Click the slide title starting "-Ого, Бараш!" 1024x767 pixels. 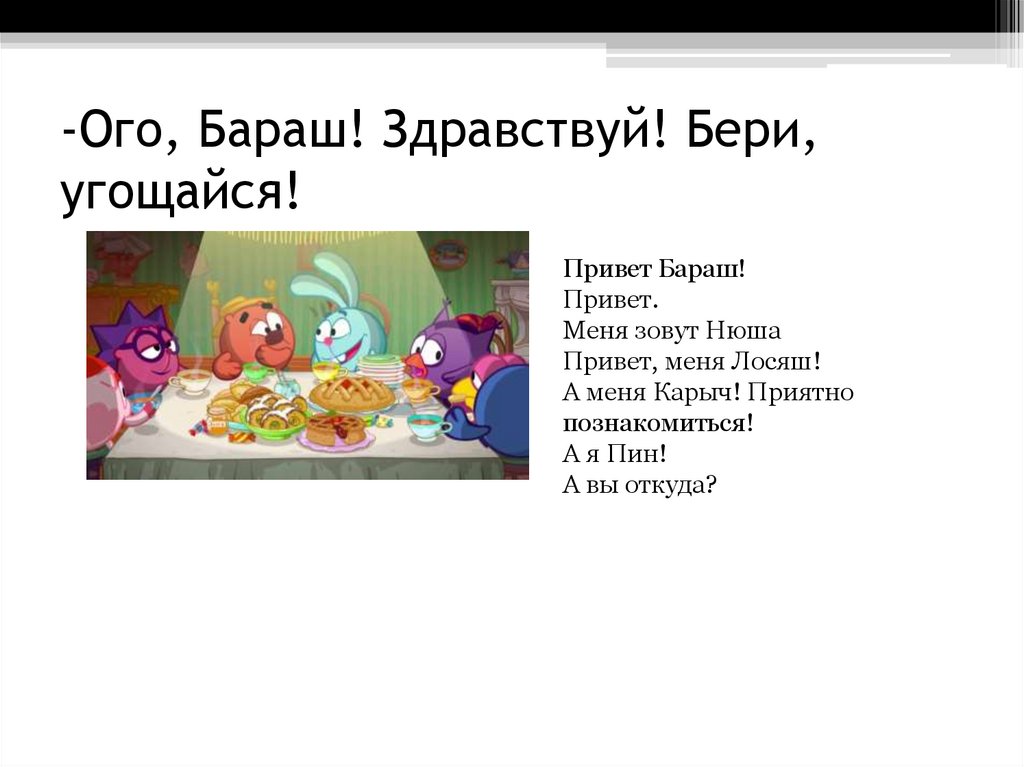[439, 161]
